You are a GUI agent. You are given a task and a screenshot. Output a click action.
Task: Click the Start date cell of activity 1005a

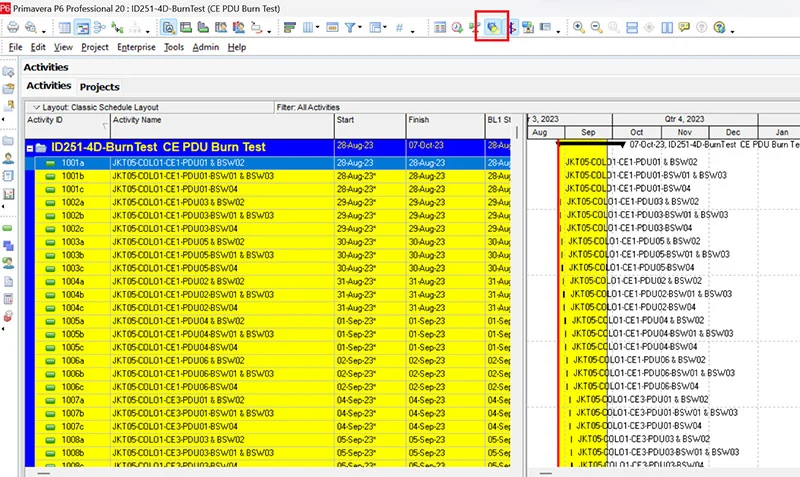coord(370,321)
